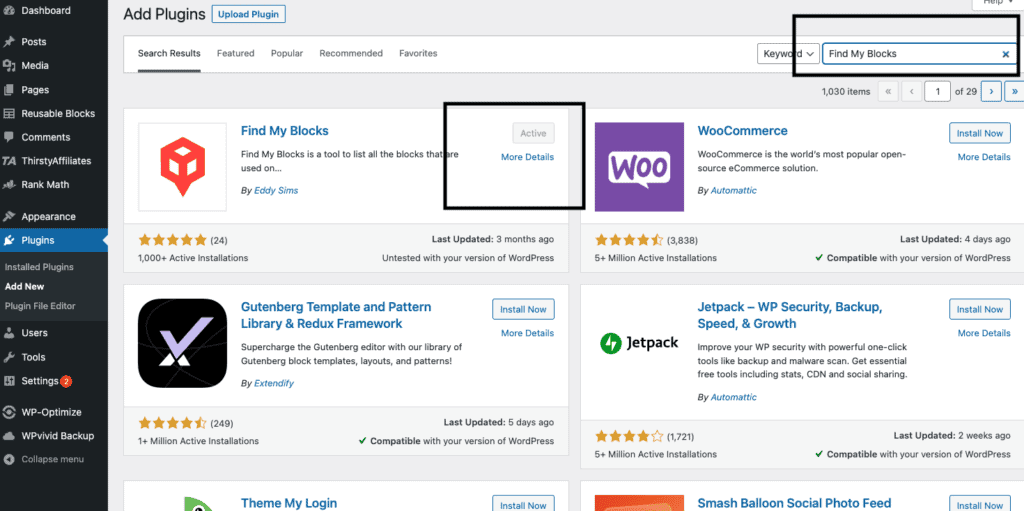Open More Details for Gutenberg Template Library

527,333
